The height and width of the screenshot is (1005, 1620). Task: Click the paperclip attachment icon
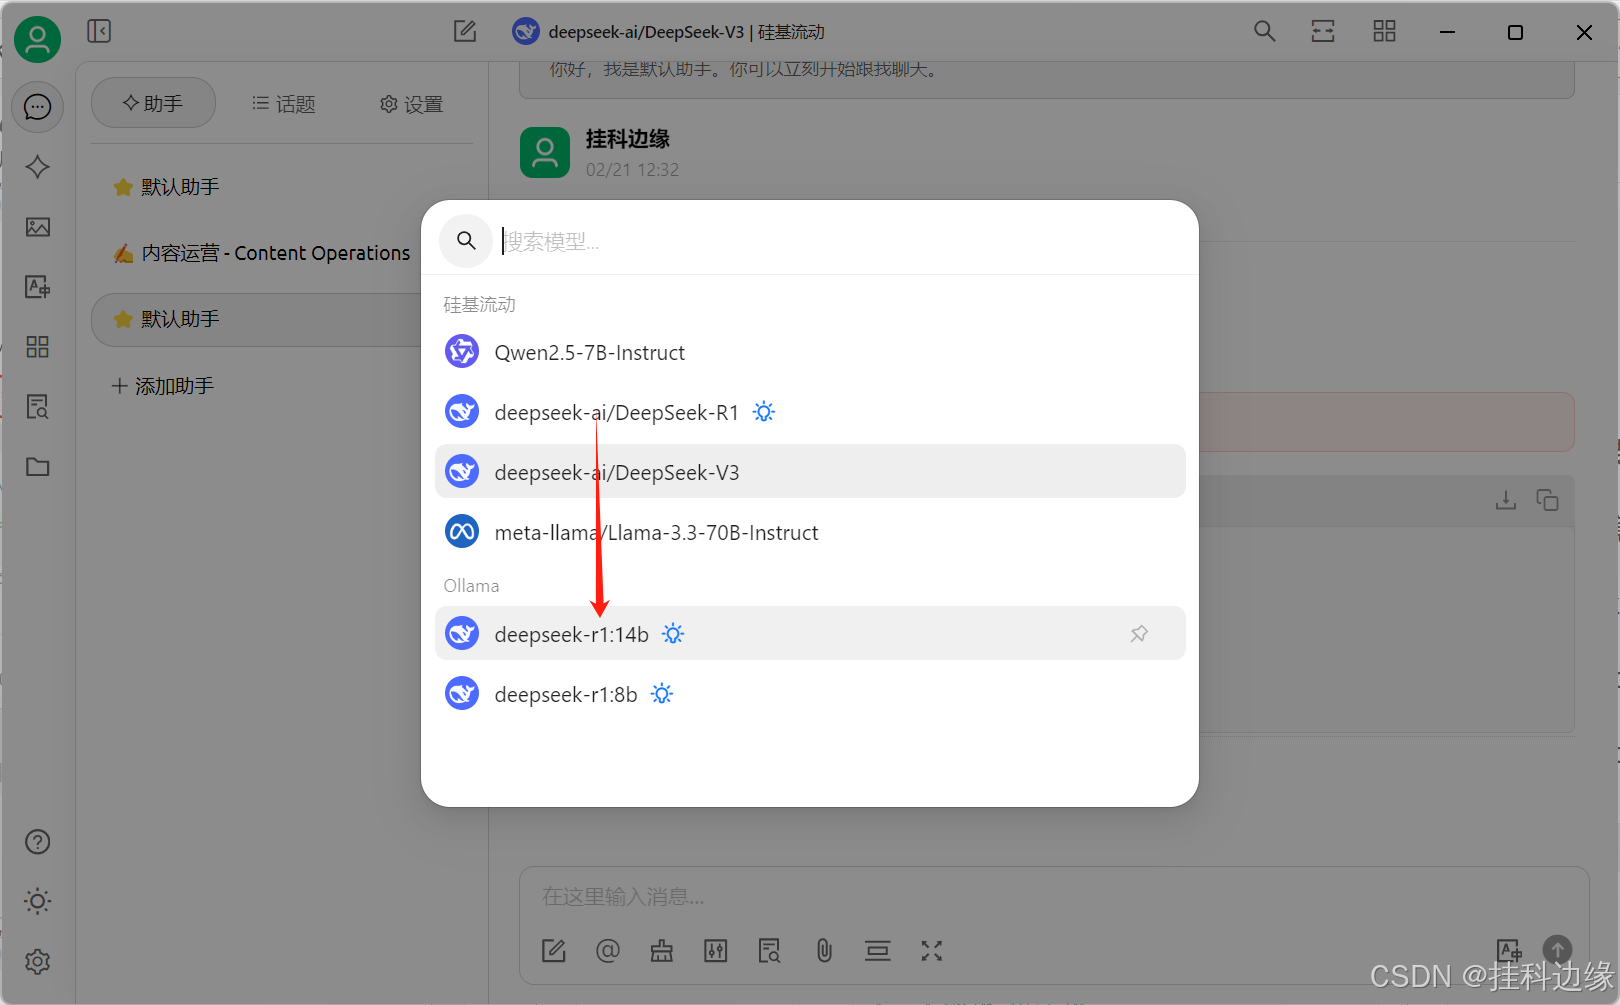(824, 951)
